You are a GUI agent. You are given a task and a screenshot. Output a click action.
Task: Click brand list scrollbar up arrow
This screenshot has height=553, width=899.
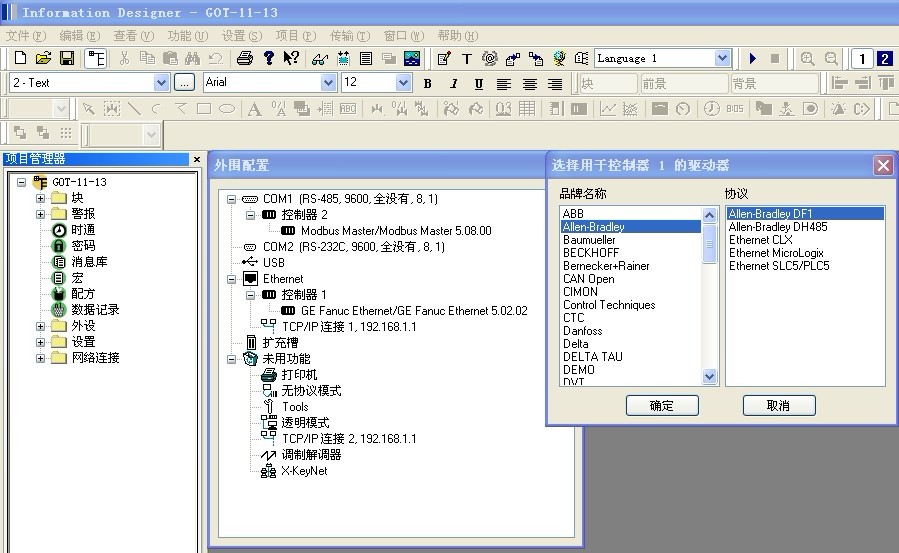(x=710, y=215)
